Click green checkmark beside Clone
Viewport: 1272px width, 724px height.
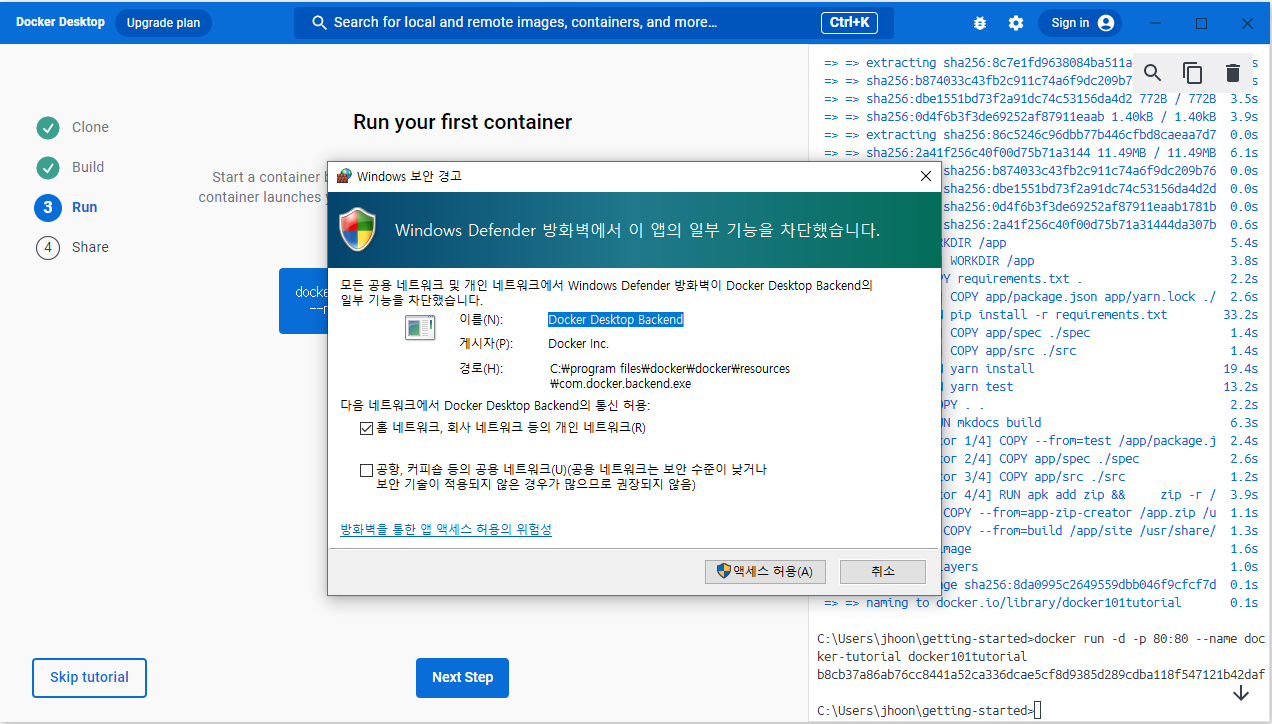pos(48,127)
